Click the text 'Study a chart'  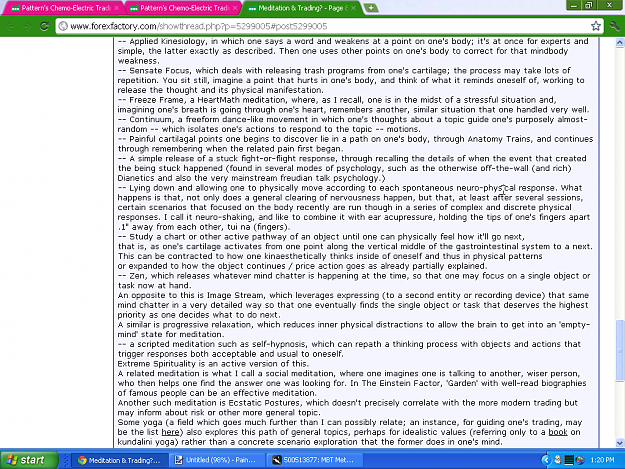156,236
